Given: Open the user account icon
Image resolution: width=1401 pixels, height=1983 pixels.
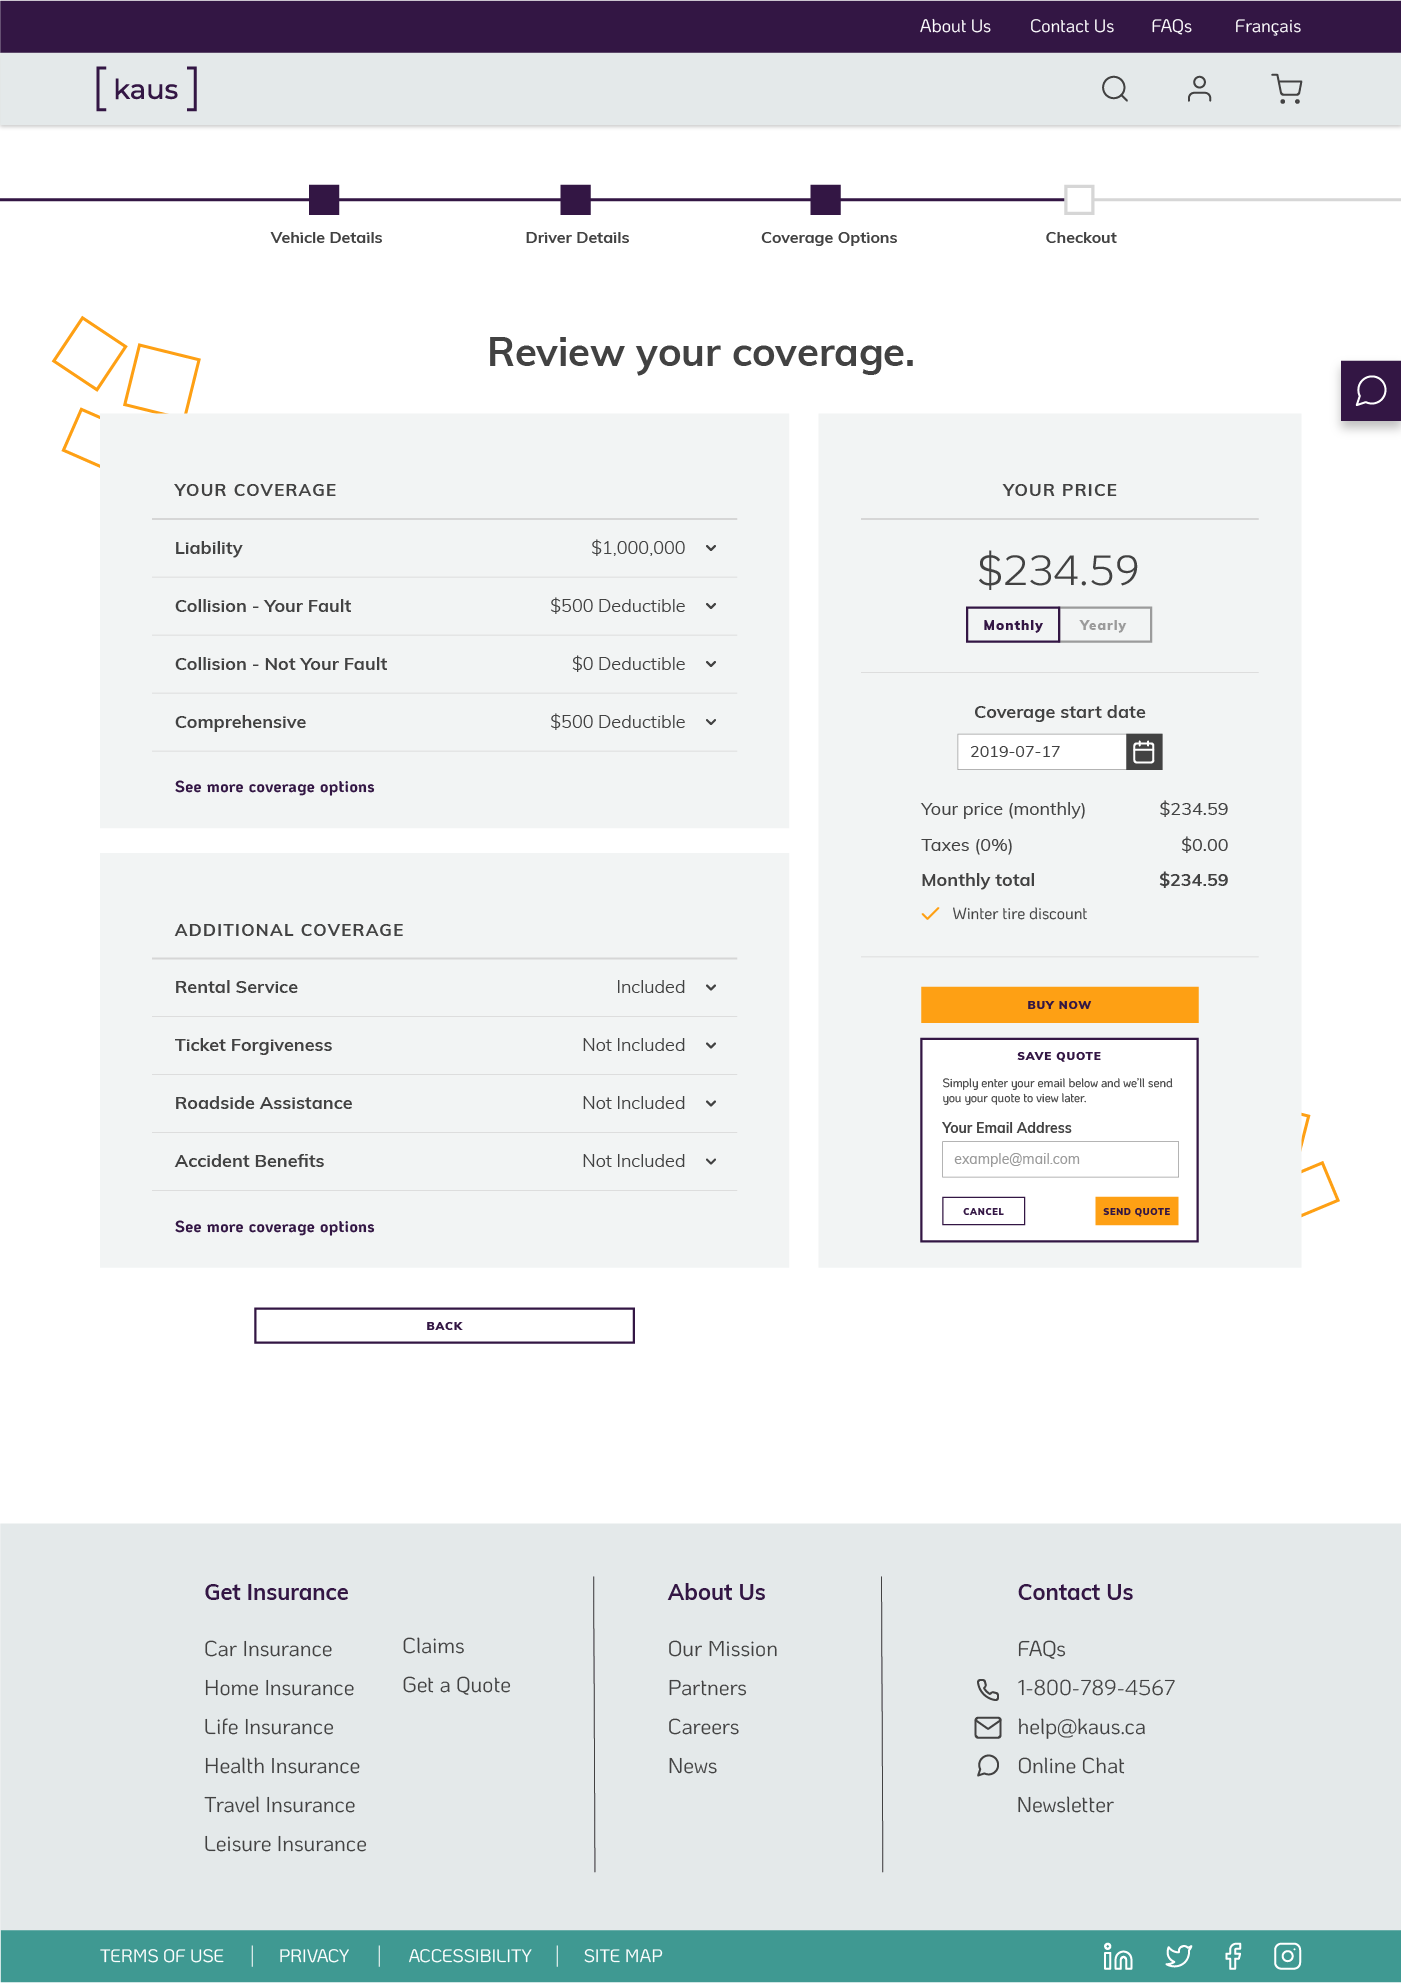Looking at the screenshot, I should (x=1199, y=89).
